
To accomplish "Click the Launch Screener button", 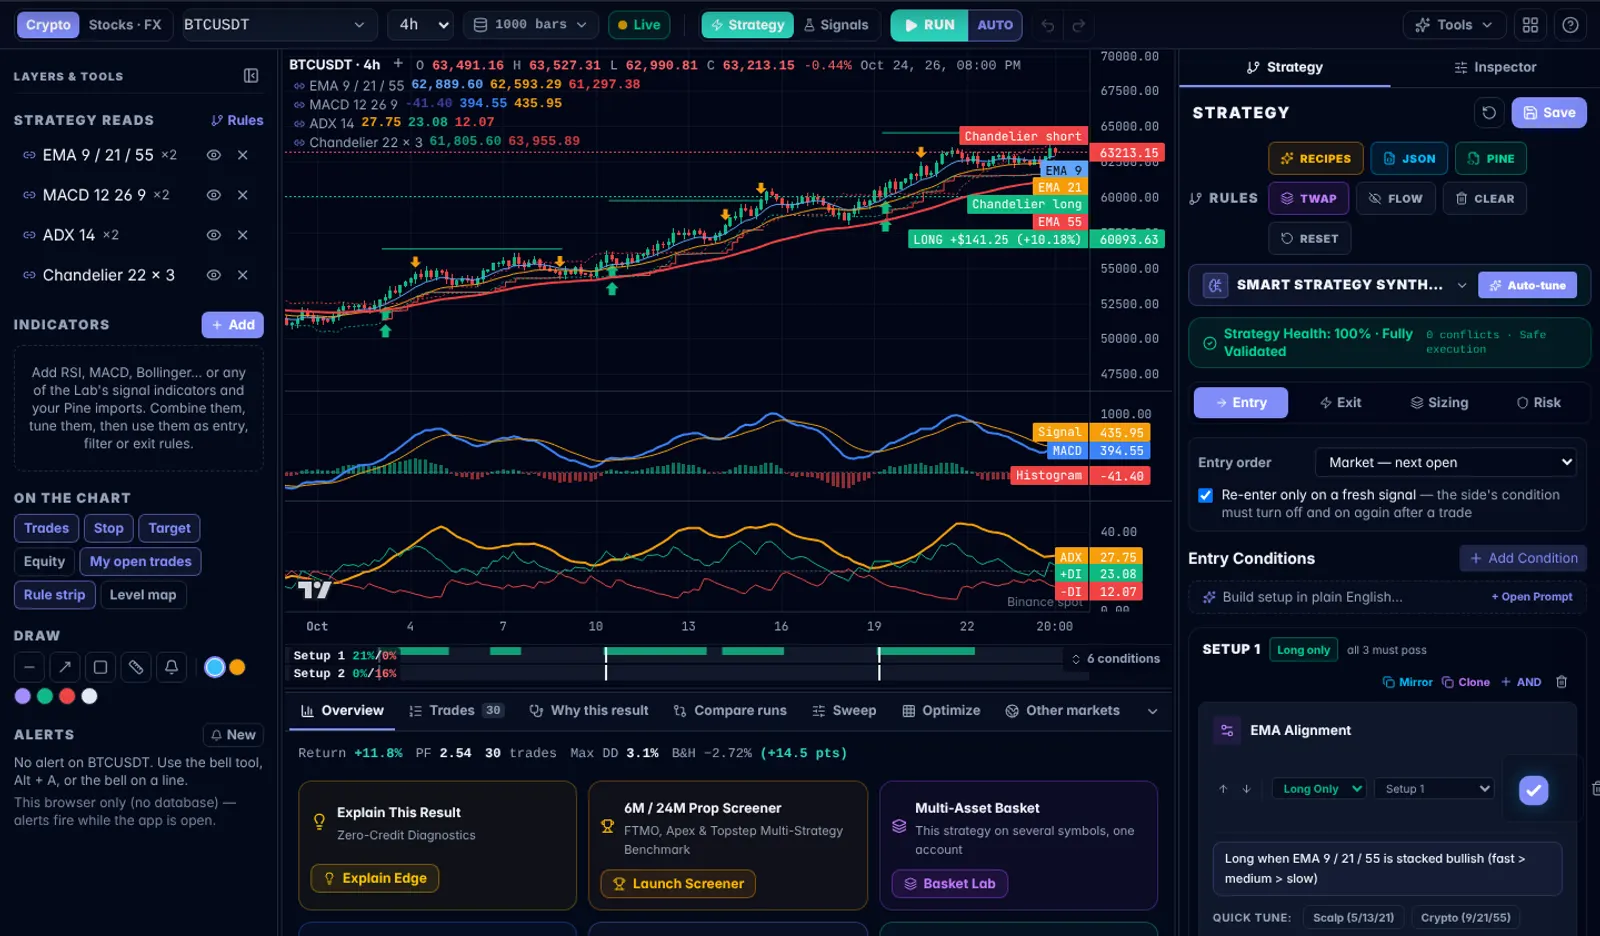I will point(678,884).
